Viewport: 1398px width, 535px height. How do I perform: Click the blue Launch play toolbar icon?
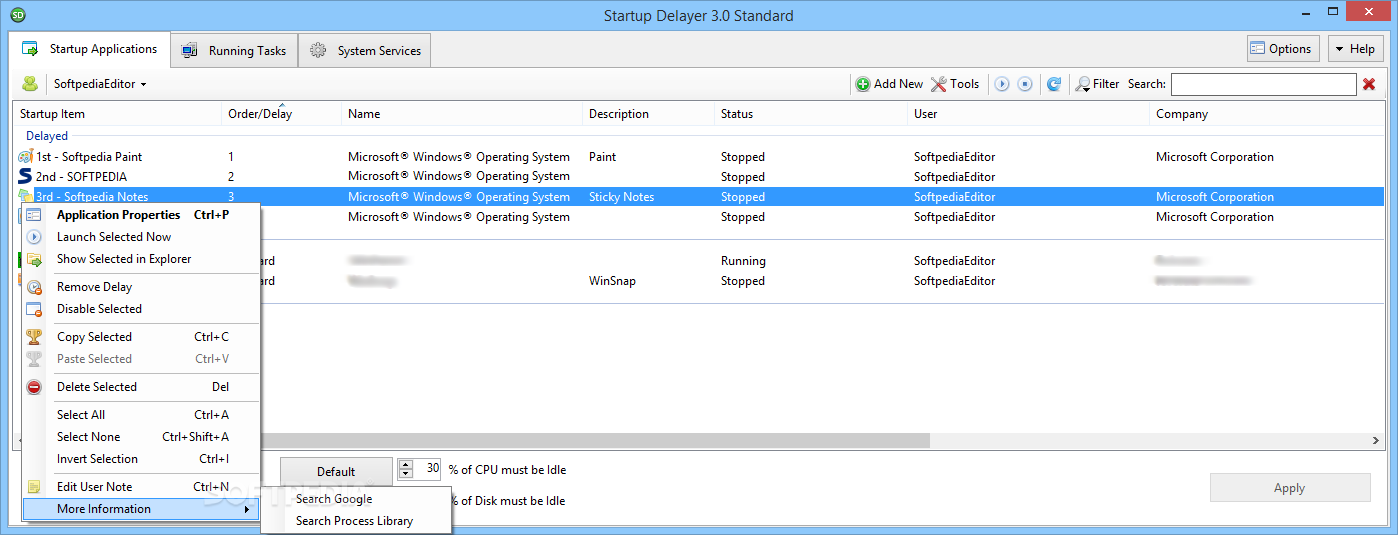(x=1002, y=84)
